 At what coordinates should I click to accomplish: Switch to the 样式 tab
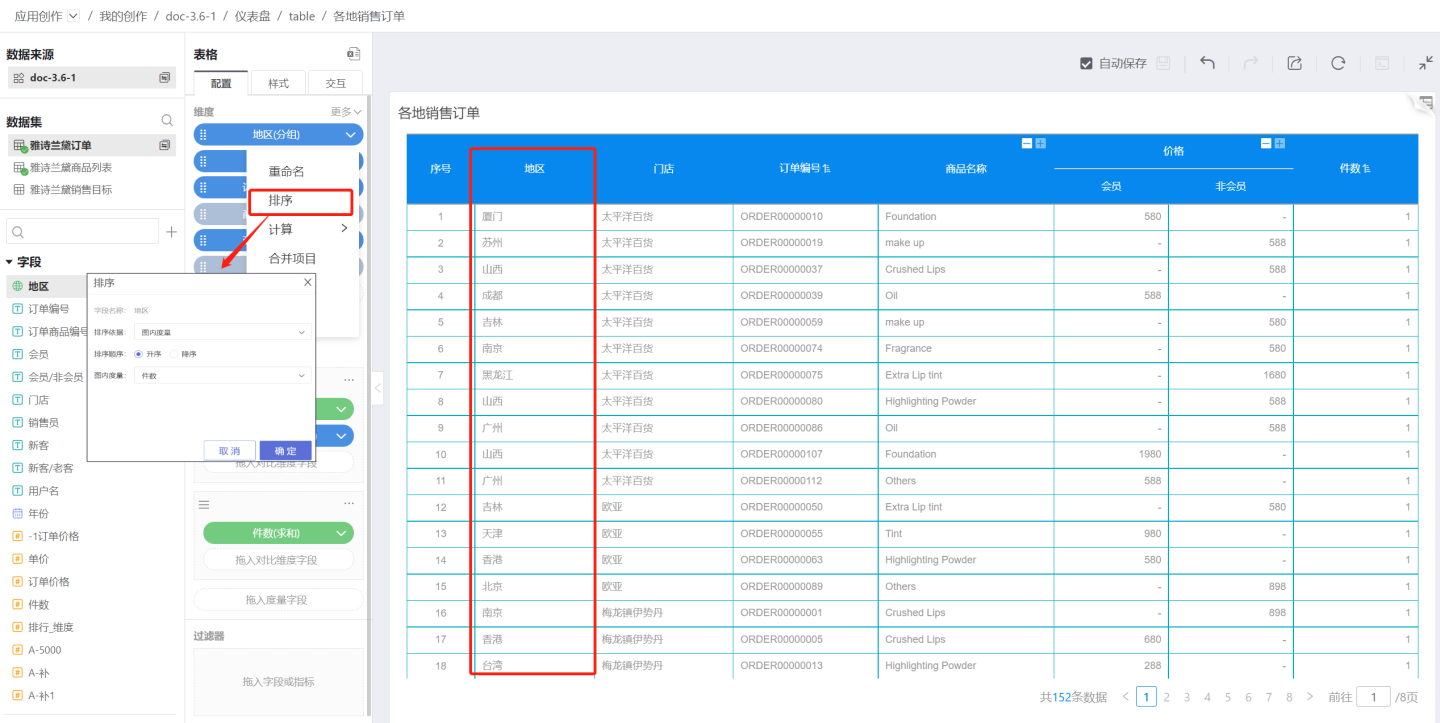[x=278, y=83]
